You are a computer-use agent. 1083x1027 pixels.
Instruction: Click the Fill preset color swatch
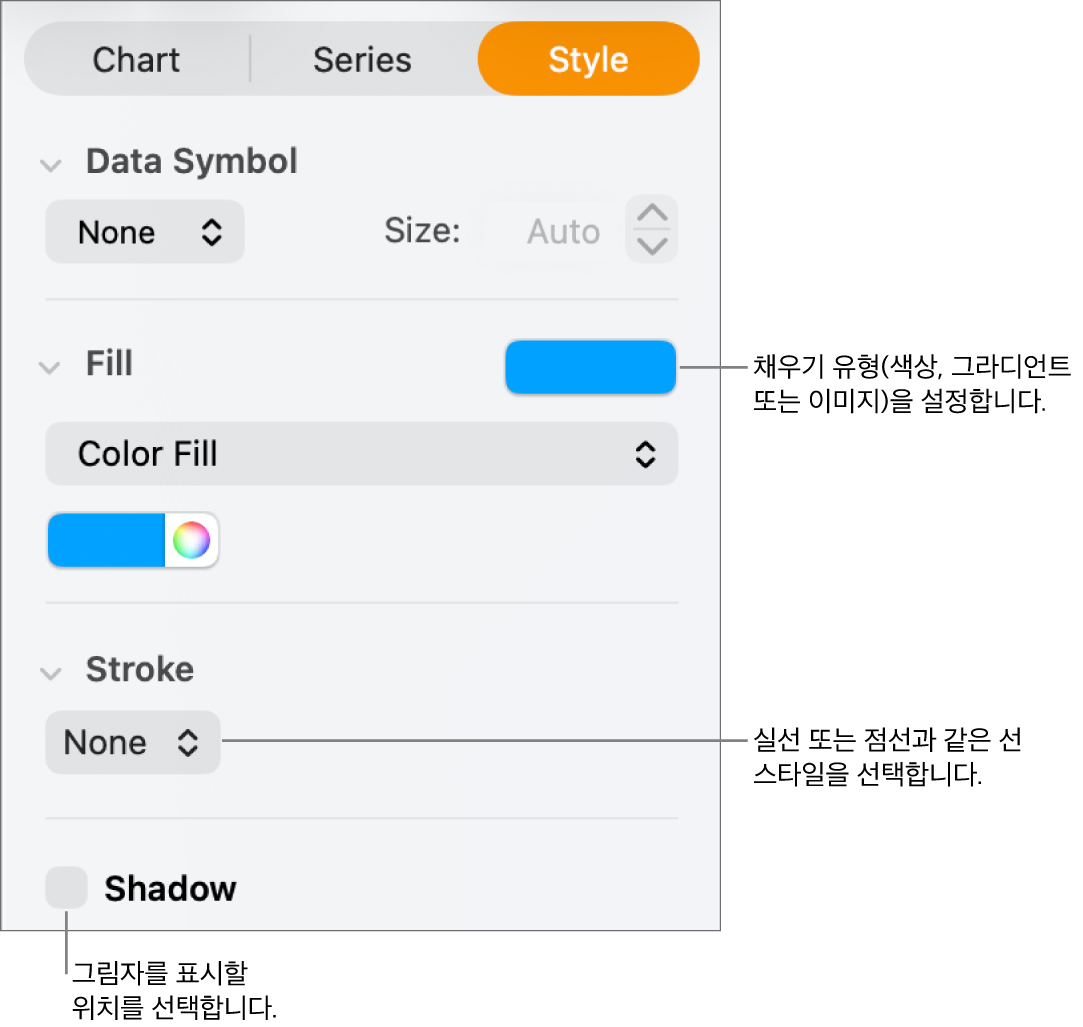coord(590,367)
